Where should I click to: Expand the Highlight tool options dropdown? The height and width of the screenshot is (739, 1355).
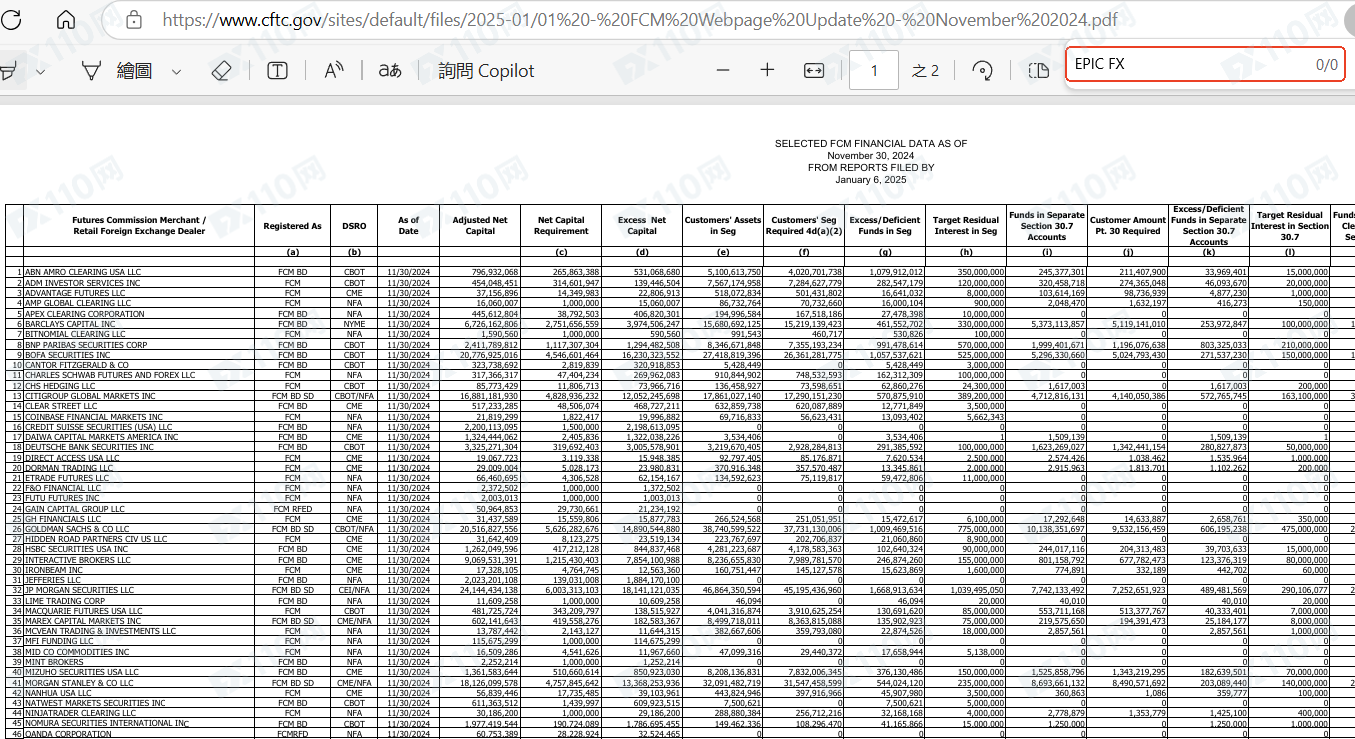(x=38, y=70)
